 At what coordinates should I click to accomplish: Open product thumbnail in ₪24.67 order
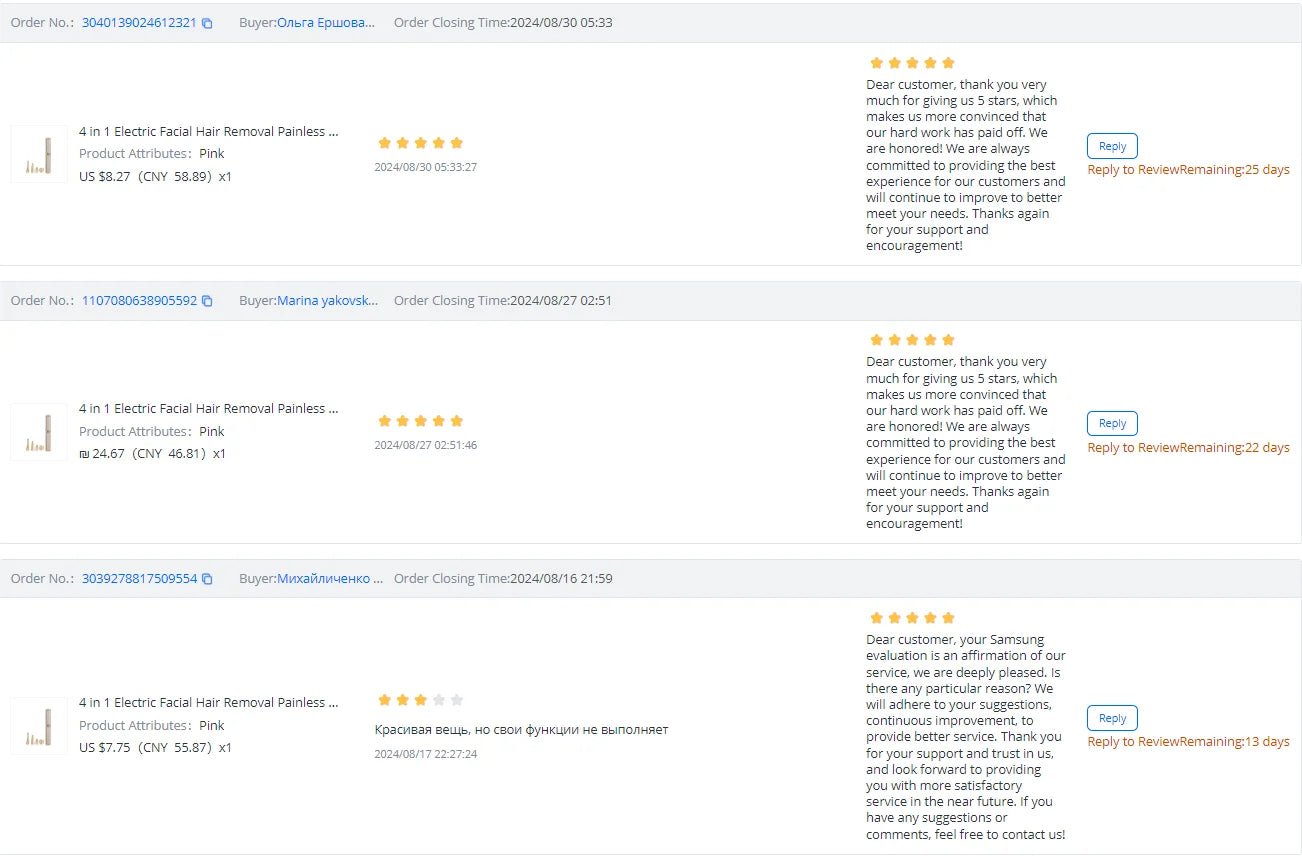coord(39,432)
